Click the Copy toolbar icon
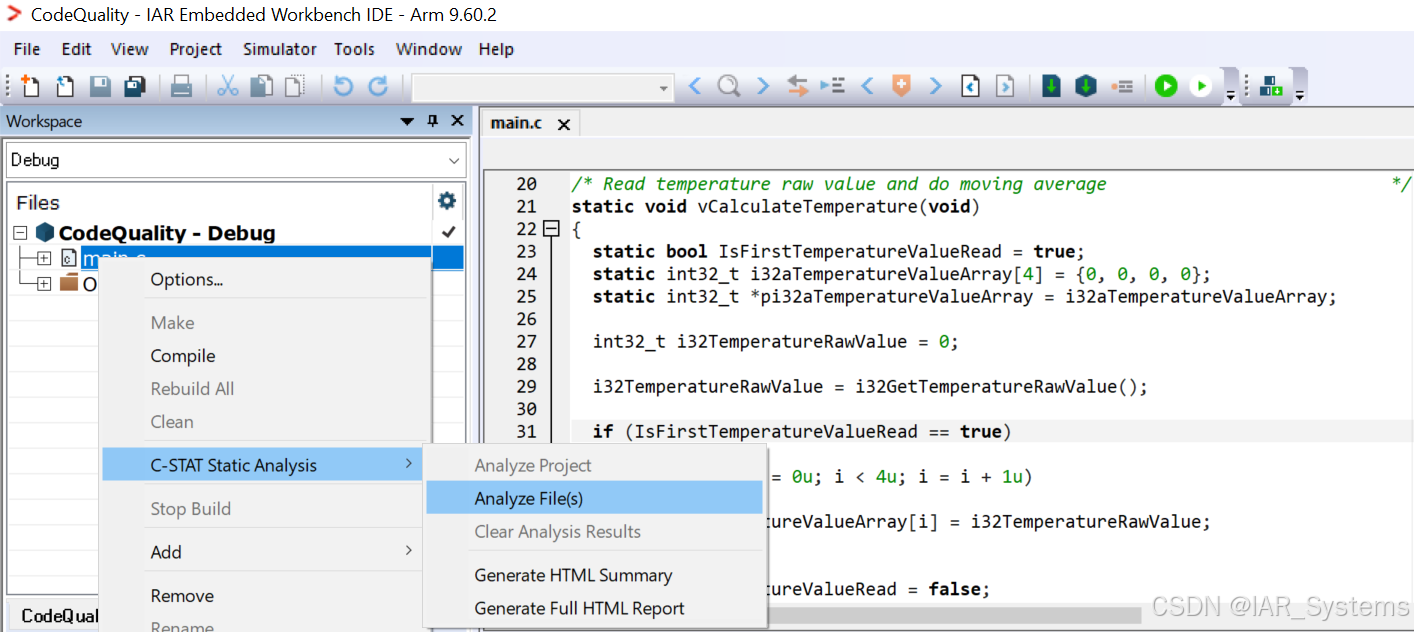The image size is (1414, 632). point(262,87)
